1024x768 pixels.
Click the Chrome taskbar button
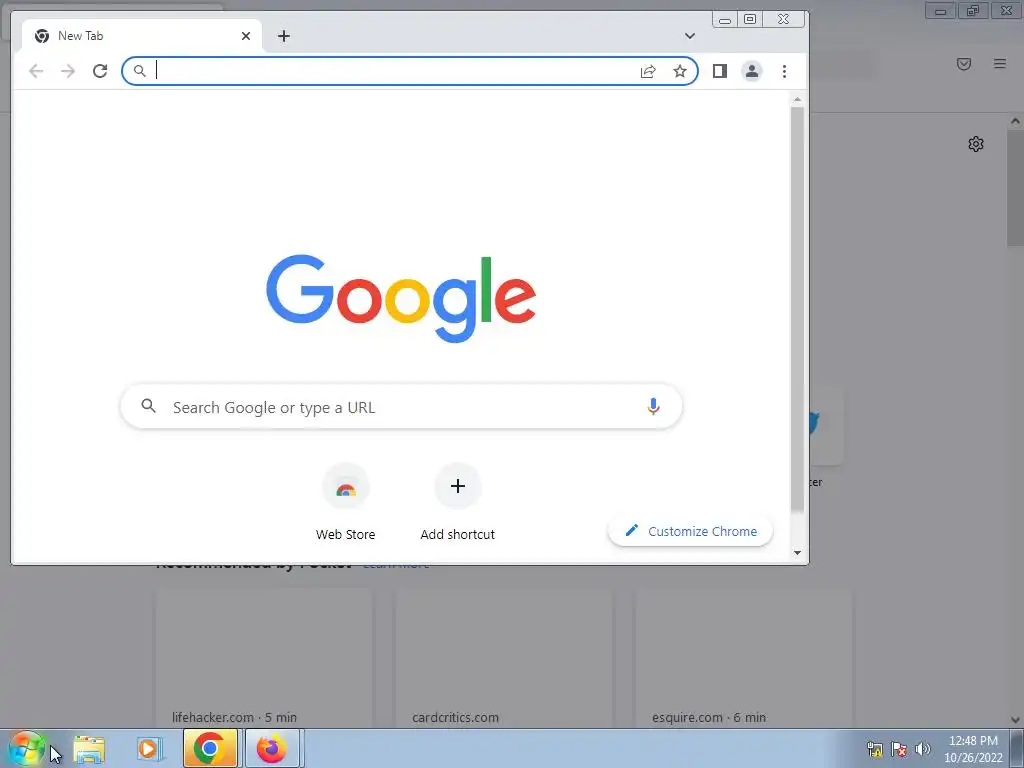click(x=210, y=748)
